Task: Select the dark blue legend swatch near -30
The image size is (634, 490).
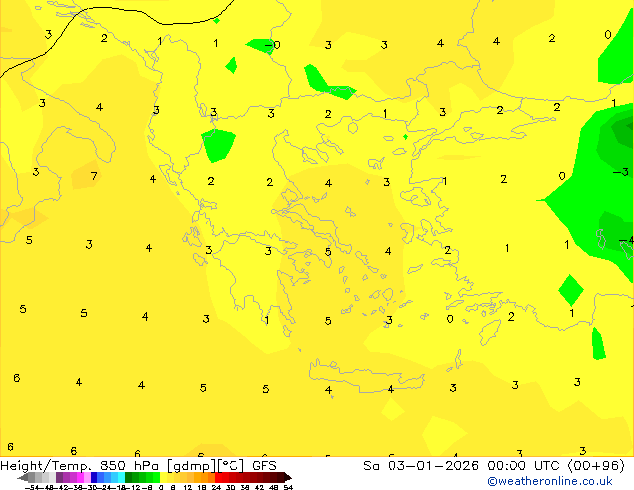Action: [94, 477]
